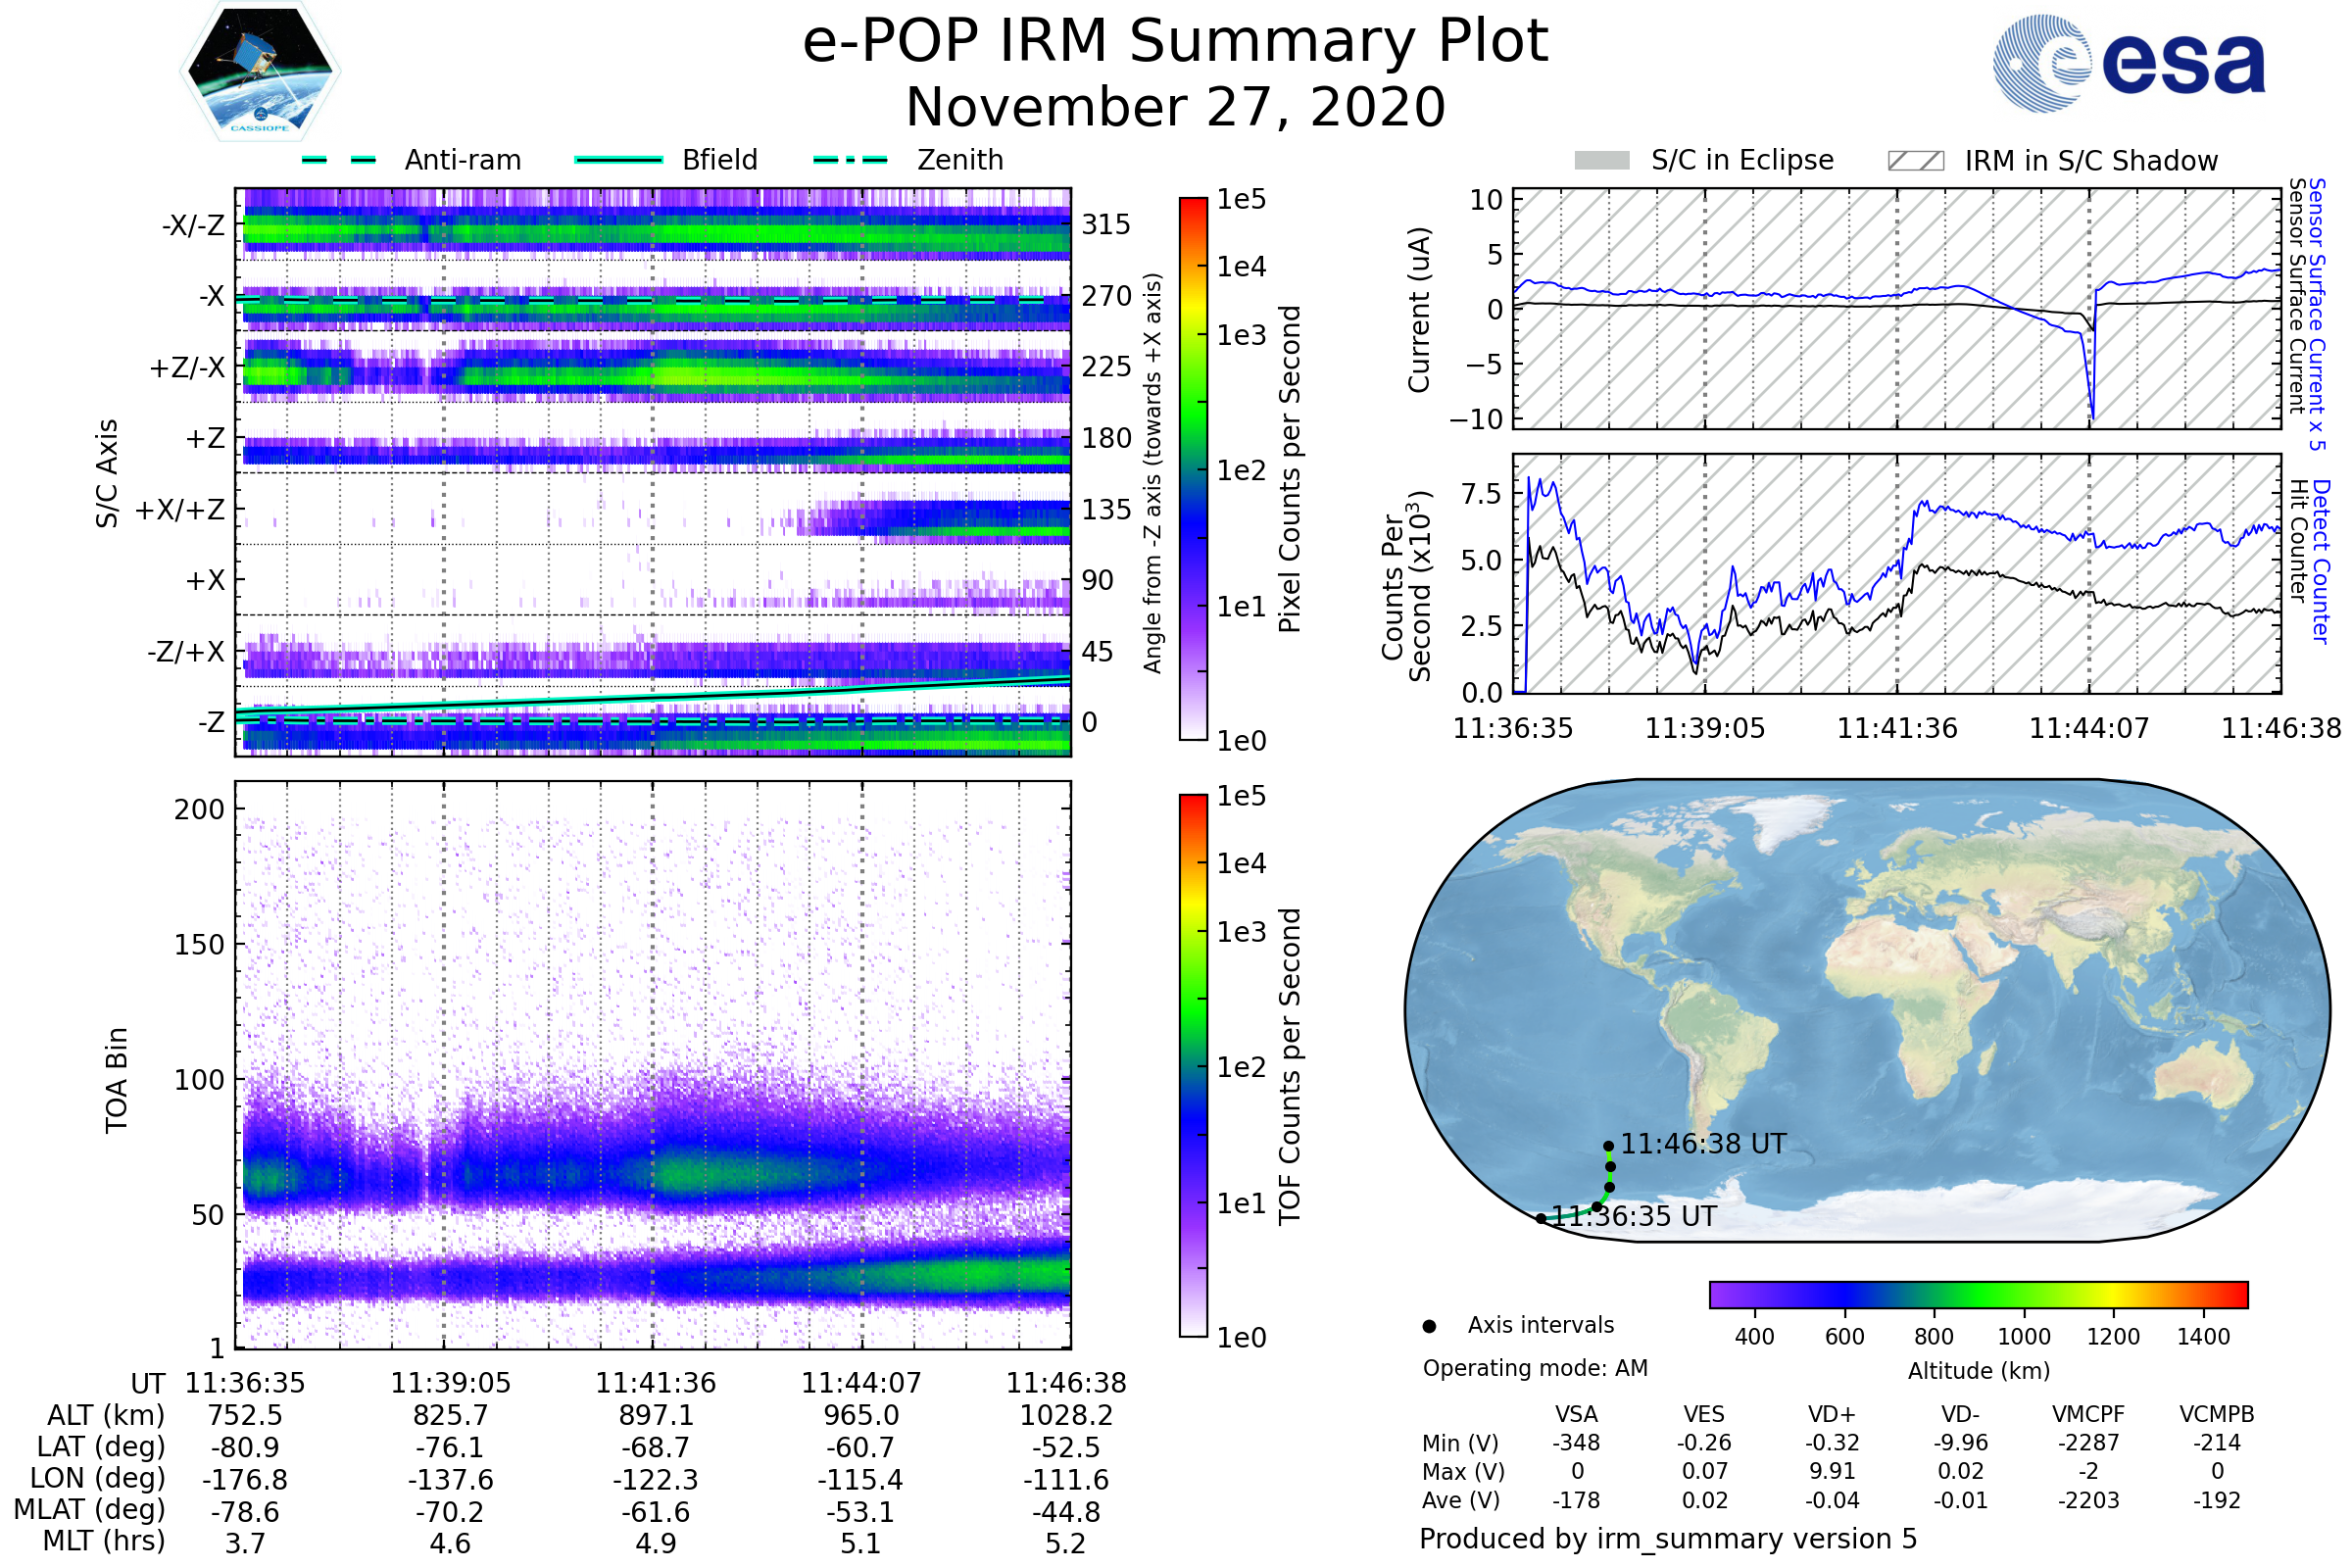Click the Operating mode: AM text
This screenshot has height=1568, width=2352.
click(1535, 1368)
